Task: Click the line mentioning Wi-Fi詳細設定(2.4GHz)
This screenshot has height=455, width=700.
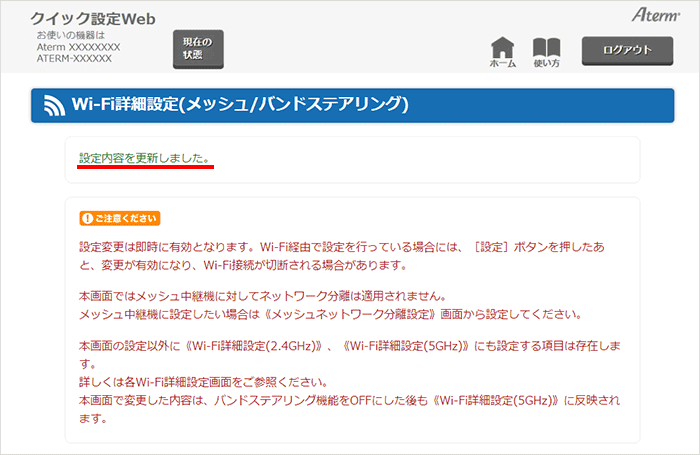Action: coord(350,344)
